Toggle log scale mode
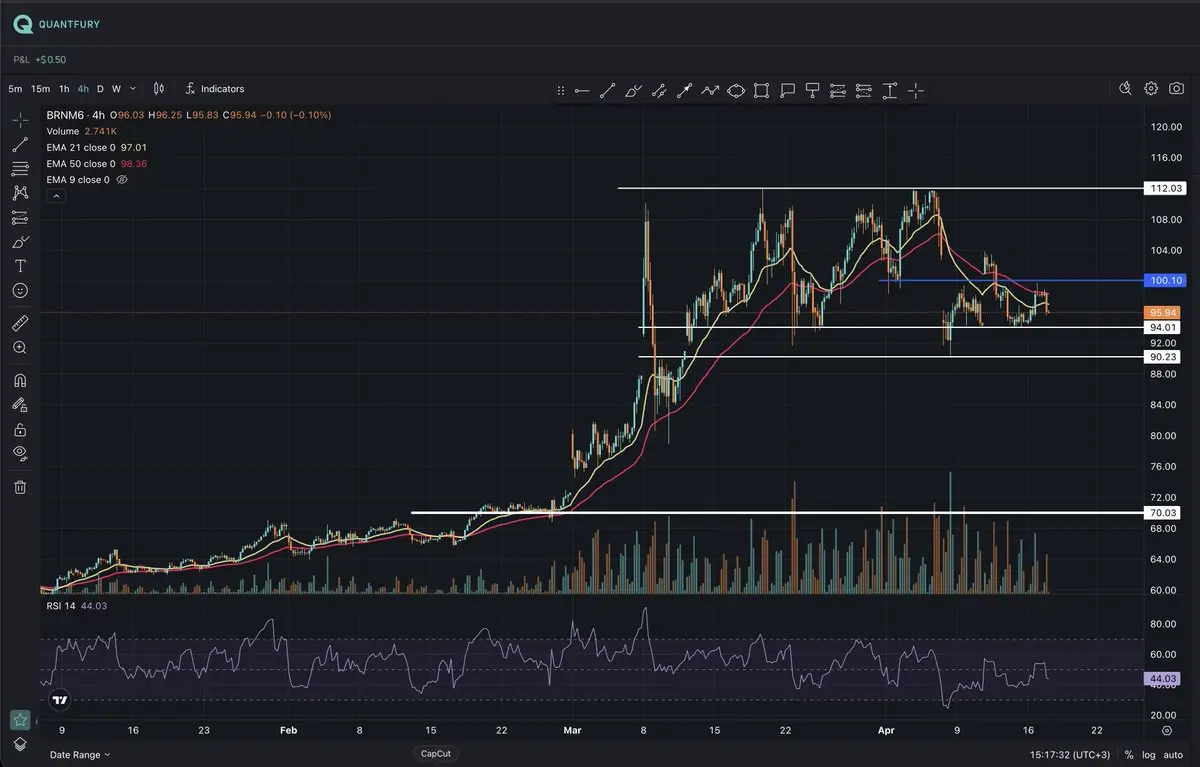The image size is (1200, 767). coord(1149,754)
